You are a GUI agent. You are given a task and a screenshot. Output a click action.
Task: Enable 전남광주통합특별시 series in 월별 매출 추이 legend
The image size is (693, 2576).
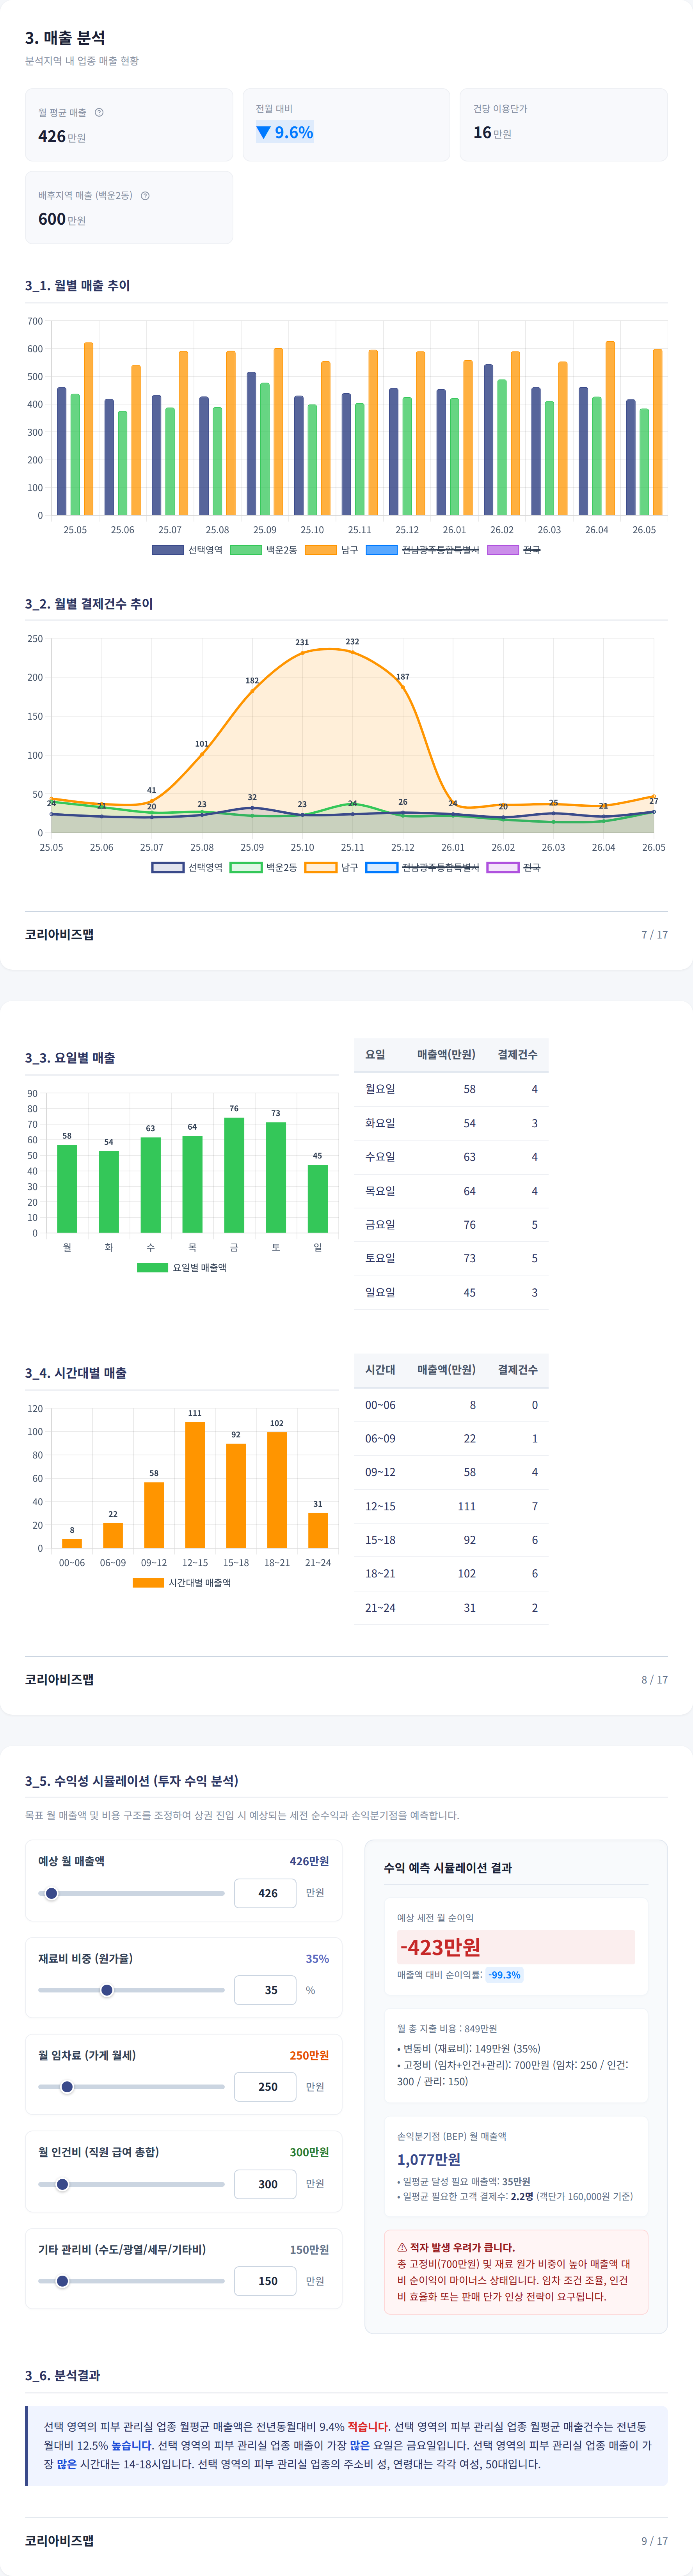(423, 550)
